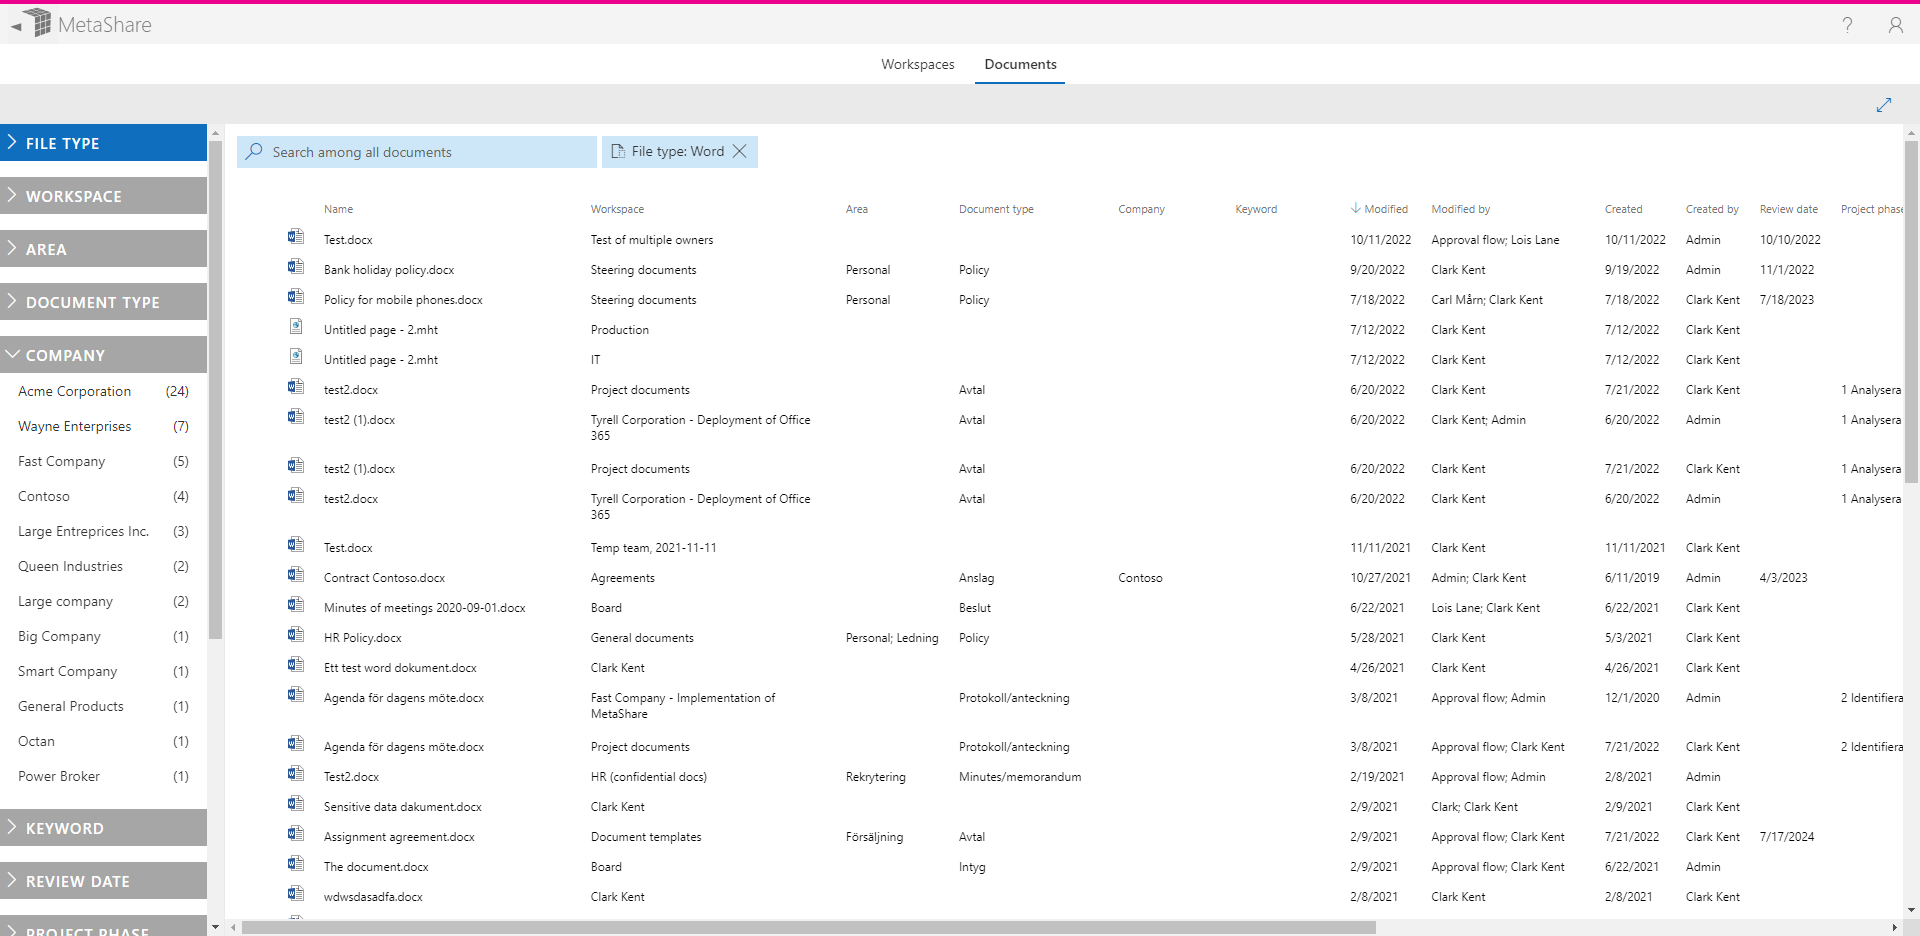Open the help icon
Image resolution: width=1920 pixels, height=936 pixels.
tap(1848, 25)
